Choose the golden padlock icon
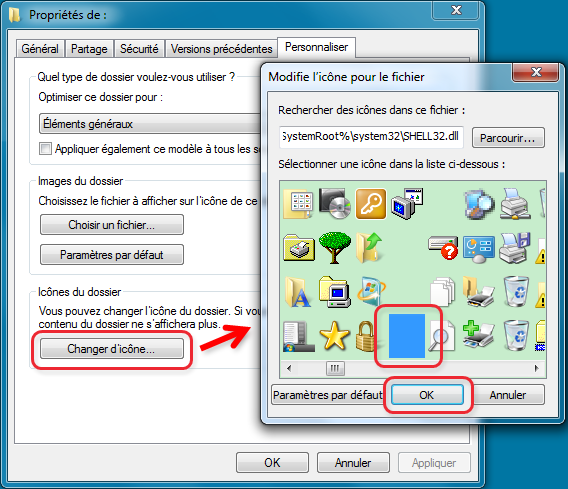 coord(365,336)
